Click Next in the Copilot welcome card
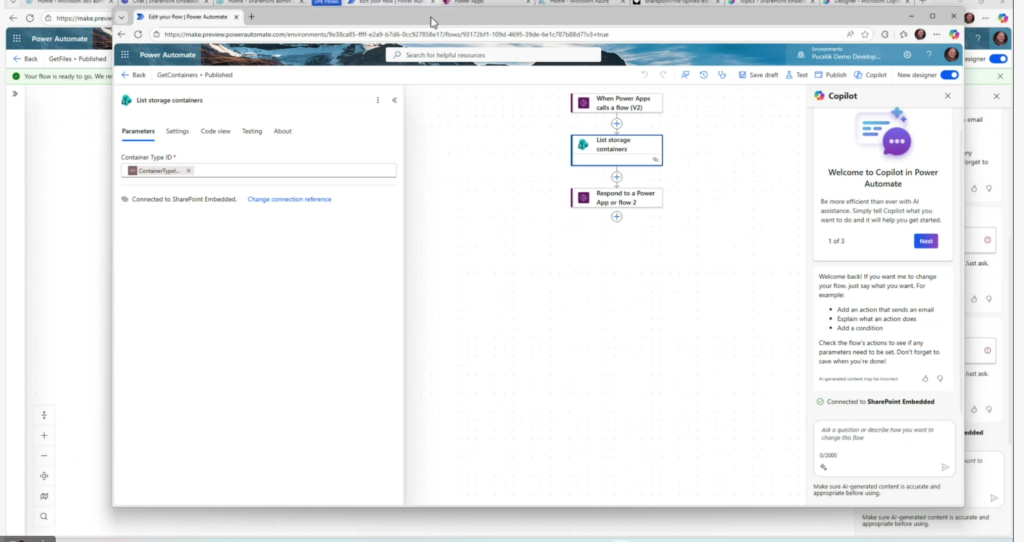Viewport: 1024px width, 542px height. 925,241
